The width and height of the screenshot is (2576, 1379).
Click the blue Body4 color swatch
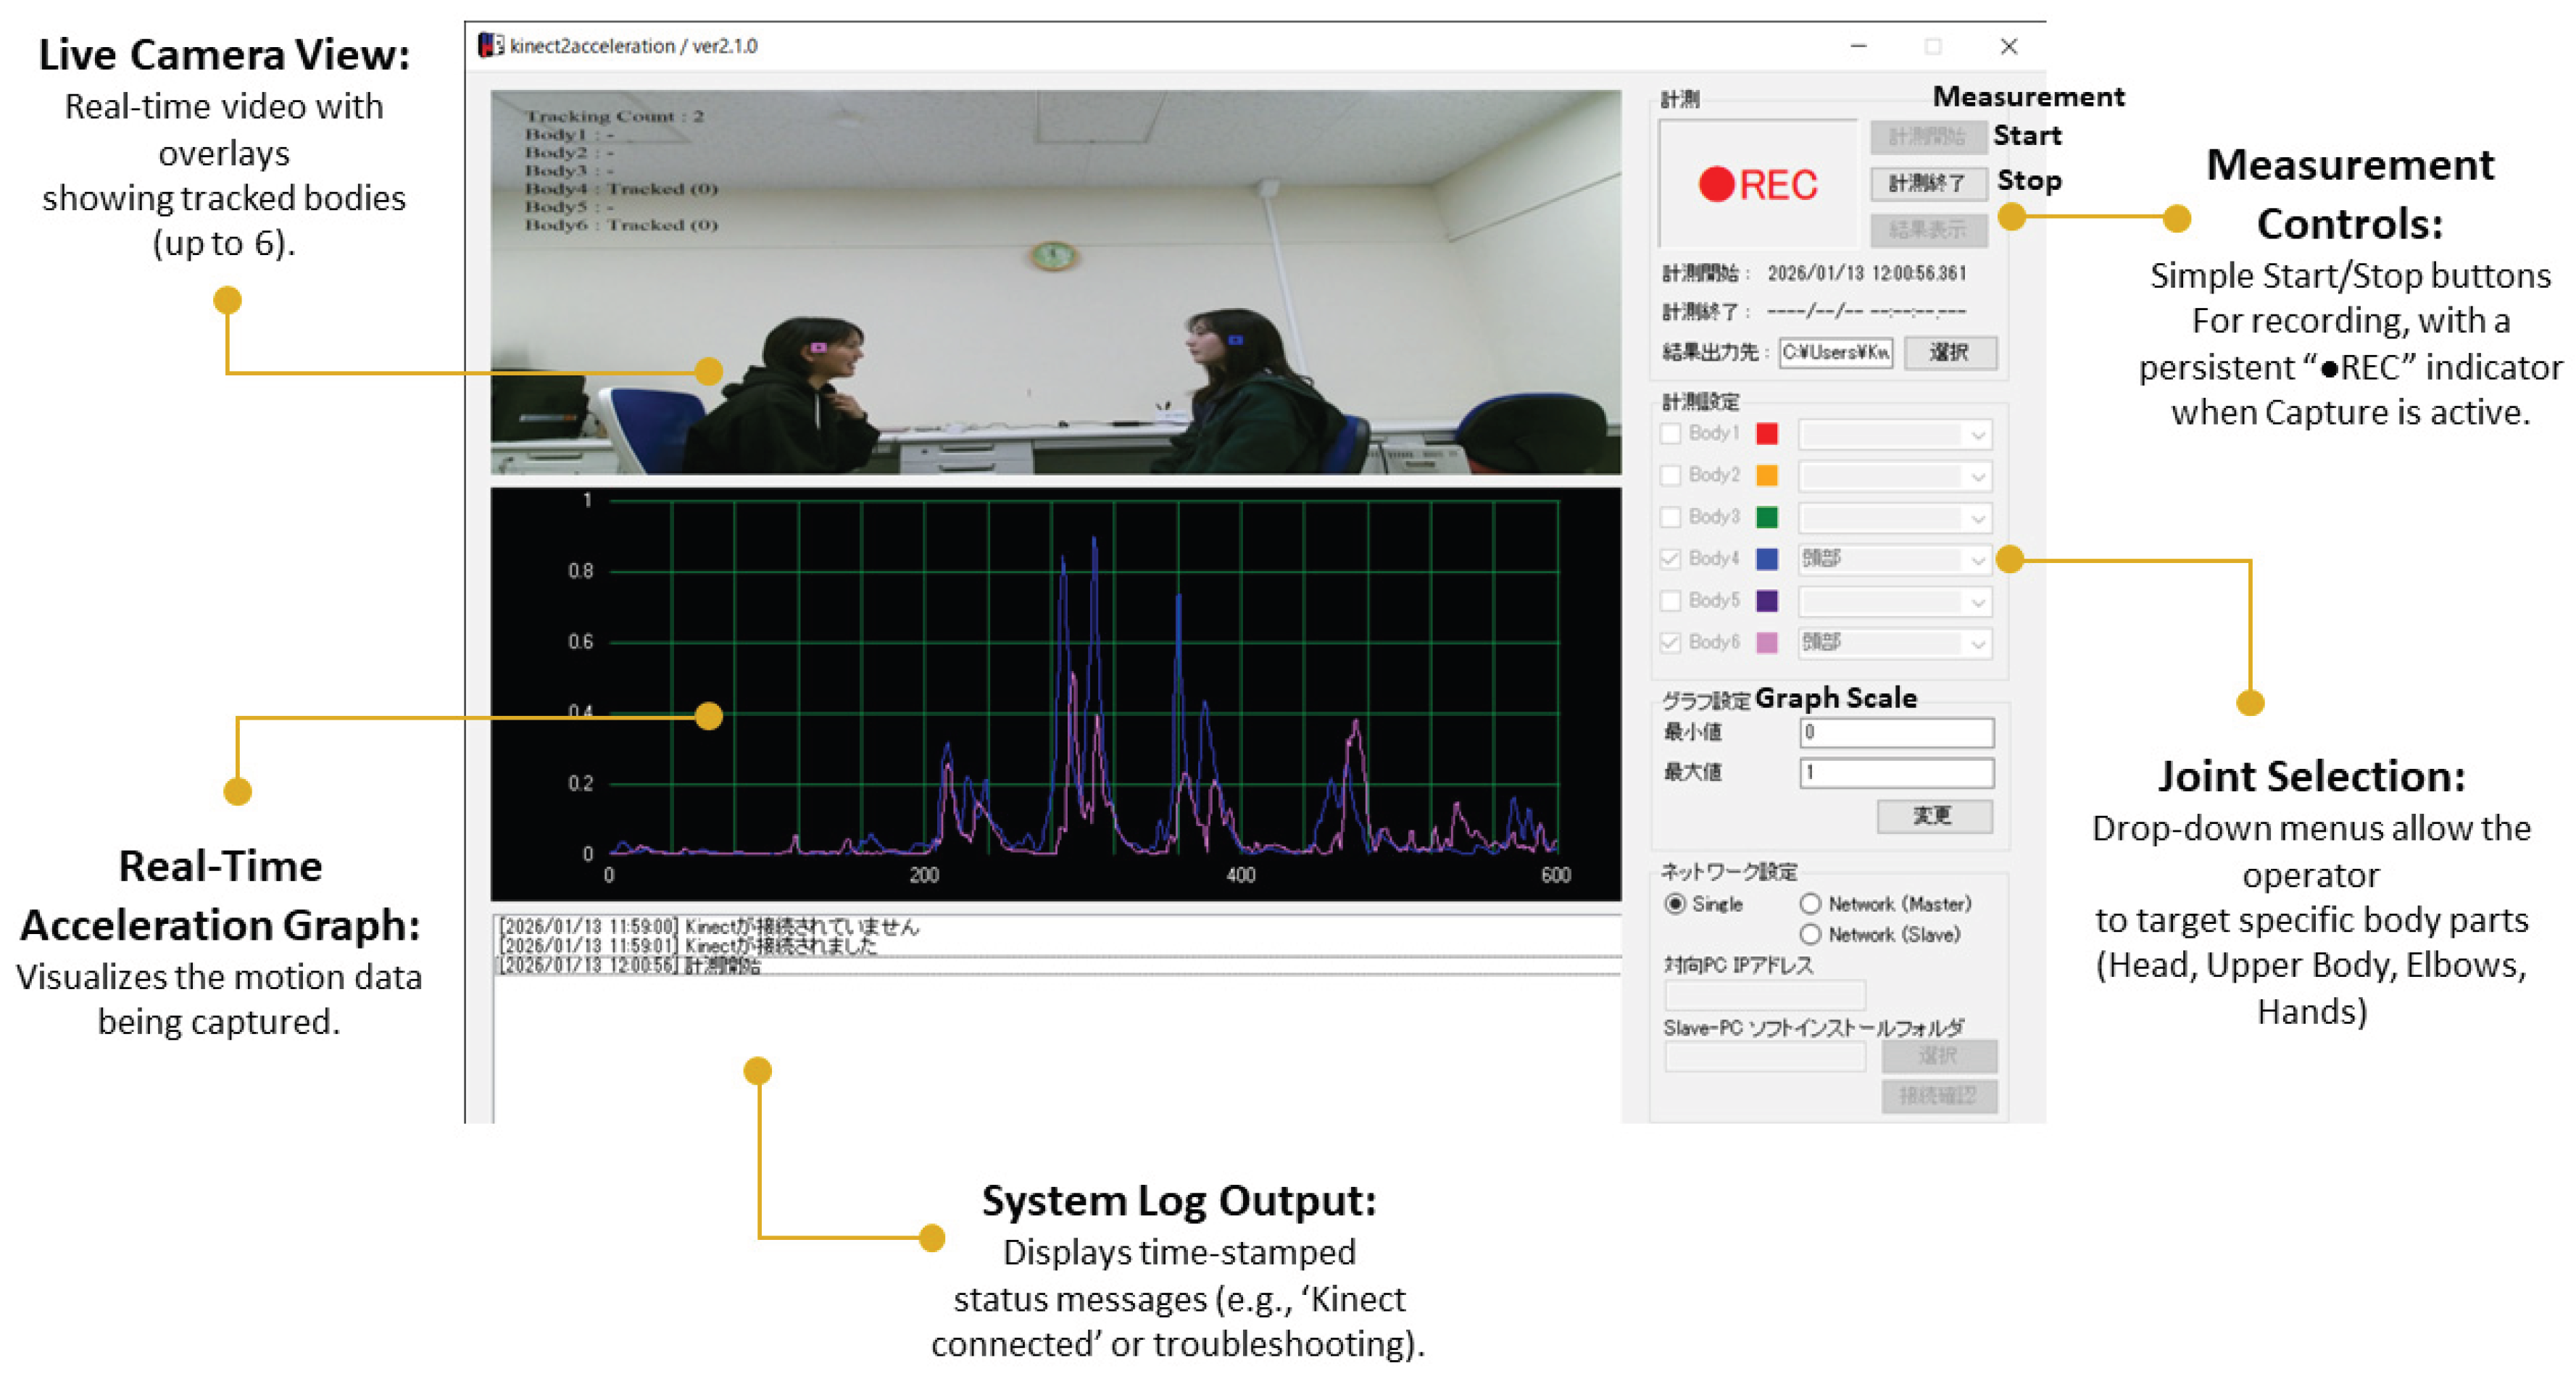pyautogui.click(x=1767, y=559)
